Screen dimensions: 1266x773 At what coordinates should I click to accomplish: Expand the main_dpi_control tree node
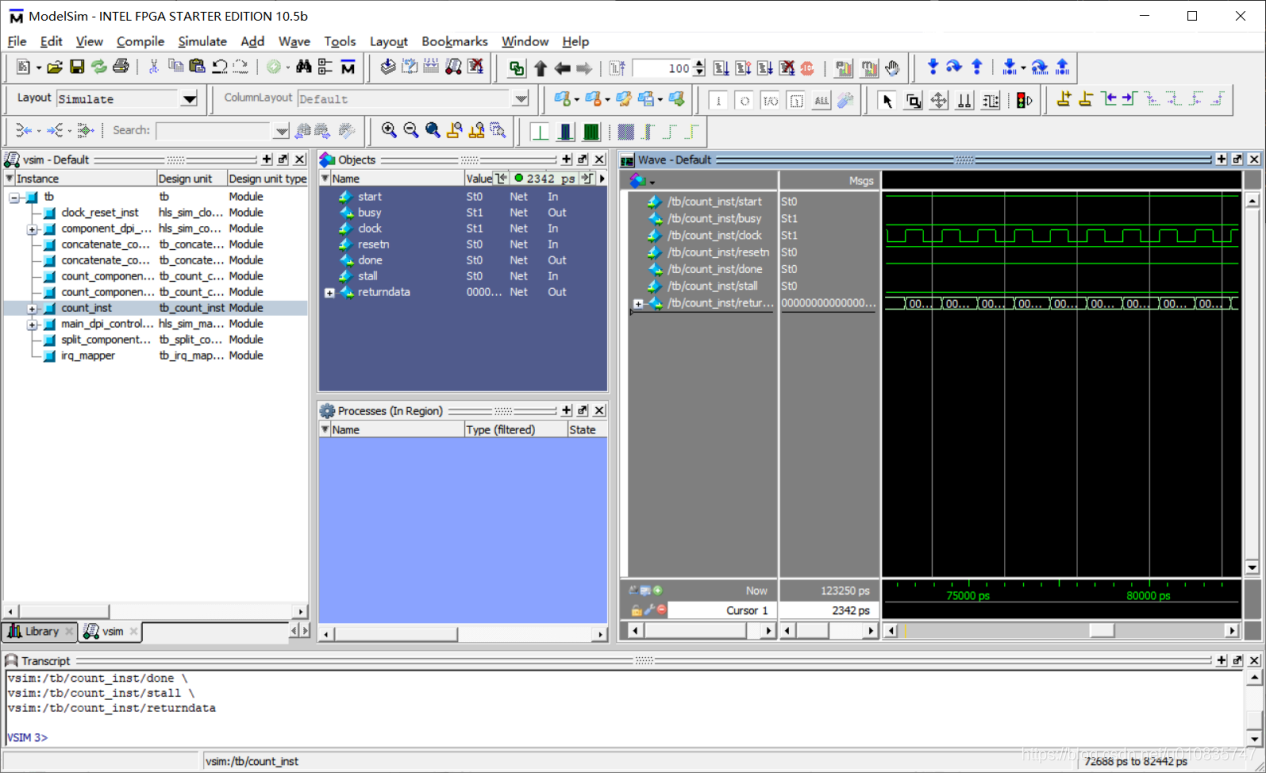click(x=32, y=325)
